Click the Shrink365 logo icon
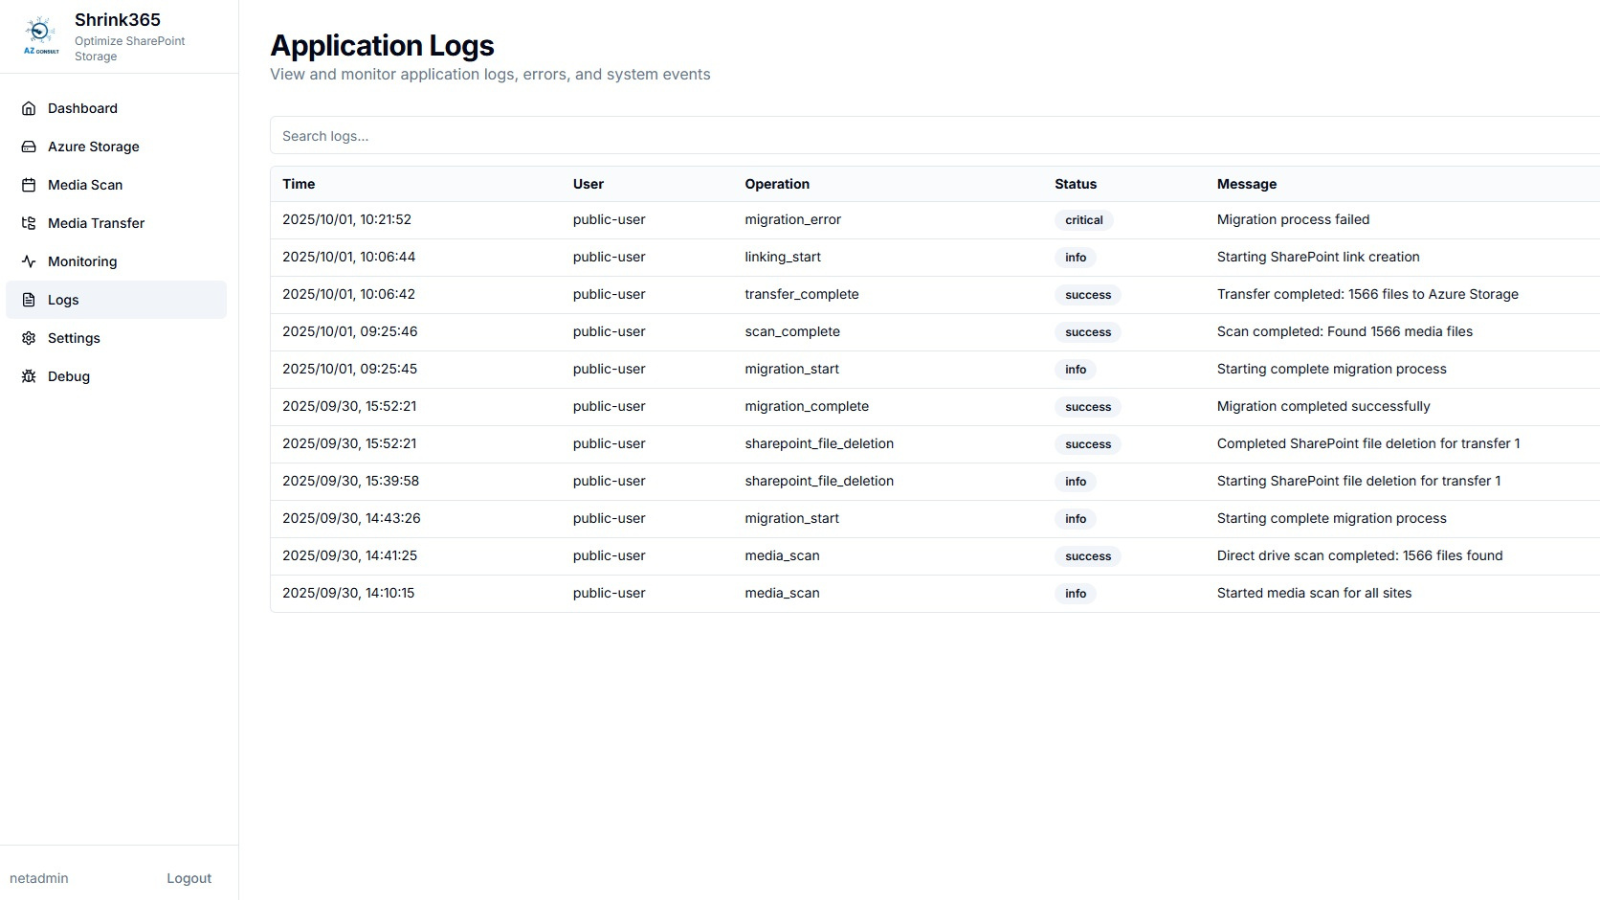 (41, 35)
